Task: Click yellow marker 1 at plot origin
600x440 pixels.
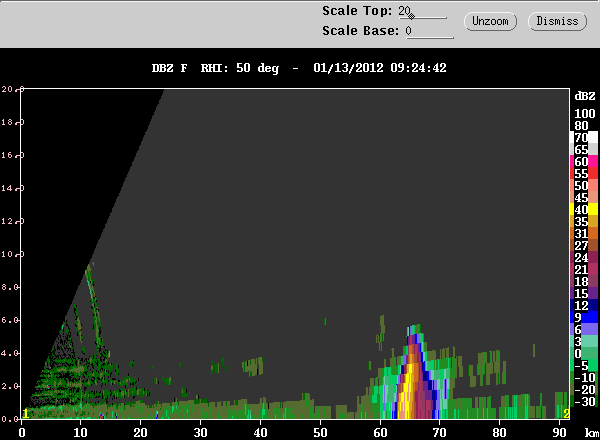Action: (26, 413)
